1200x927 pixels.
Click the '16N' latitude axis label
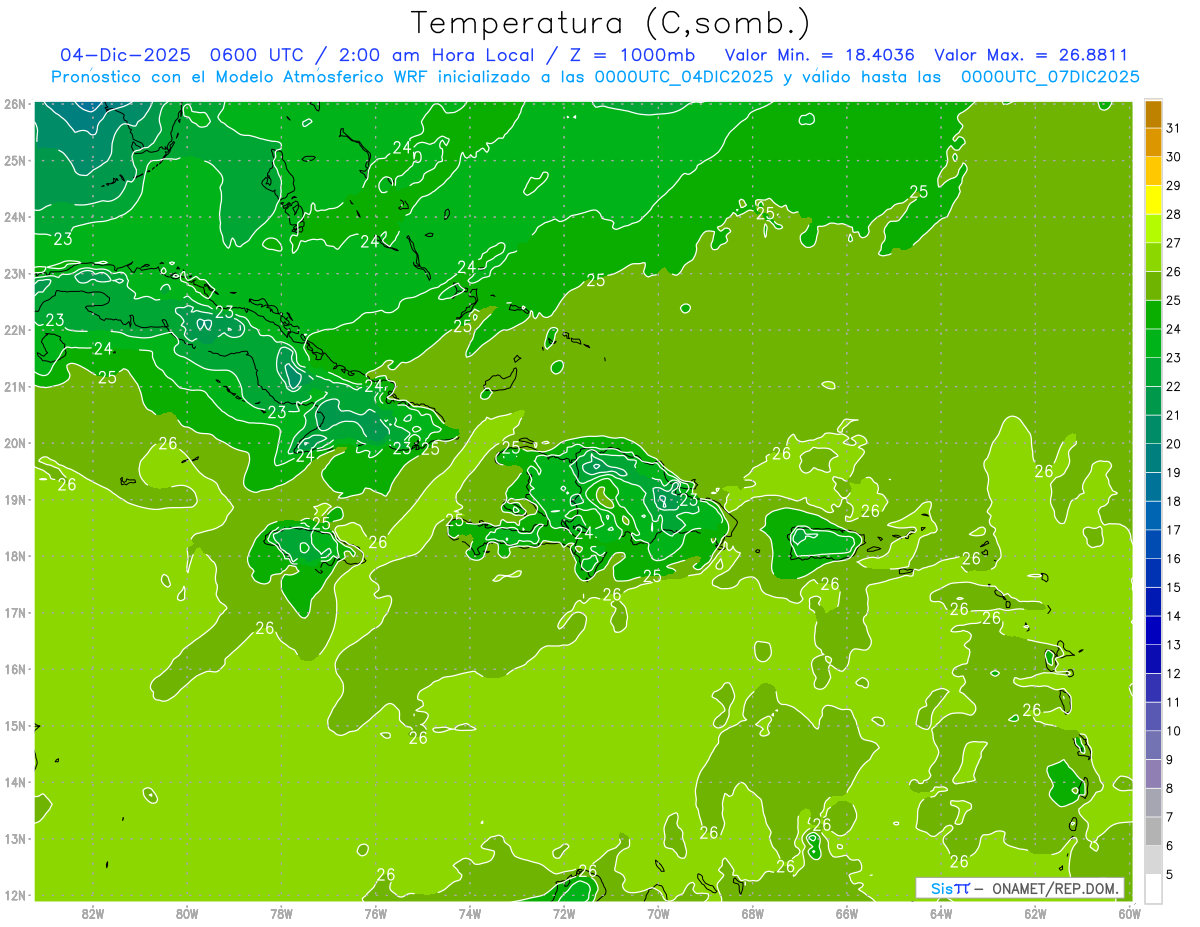(15, 669)
